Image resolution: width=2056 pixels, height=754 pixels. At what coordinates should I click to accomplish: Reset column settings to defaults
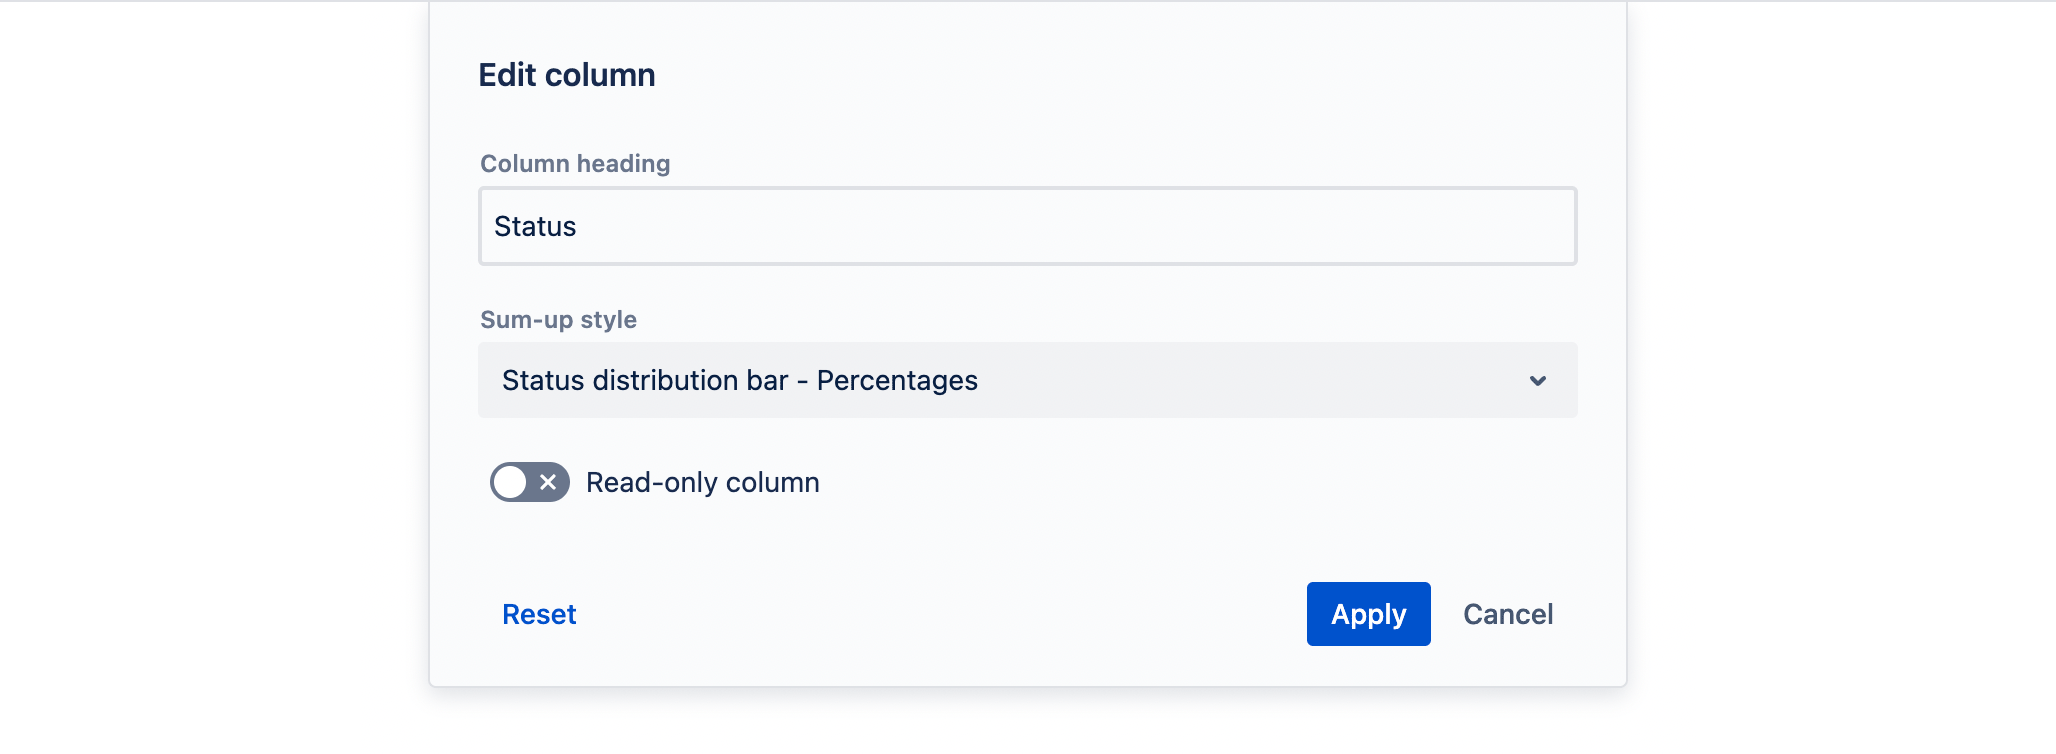[539, 614]
